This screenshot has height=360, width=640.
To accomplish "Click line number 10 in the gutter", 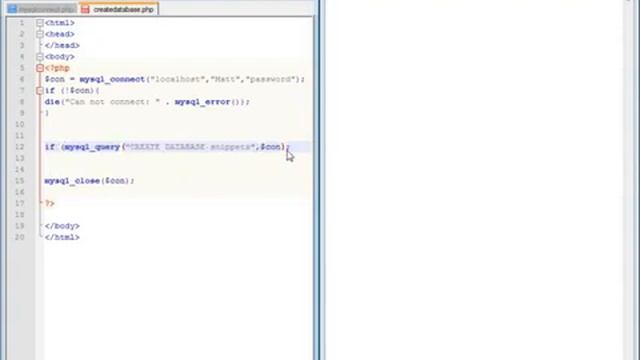I will tap(20, 124).
